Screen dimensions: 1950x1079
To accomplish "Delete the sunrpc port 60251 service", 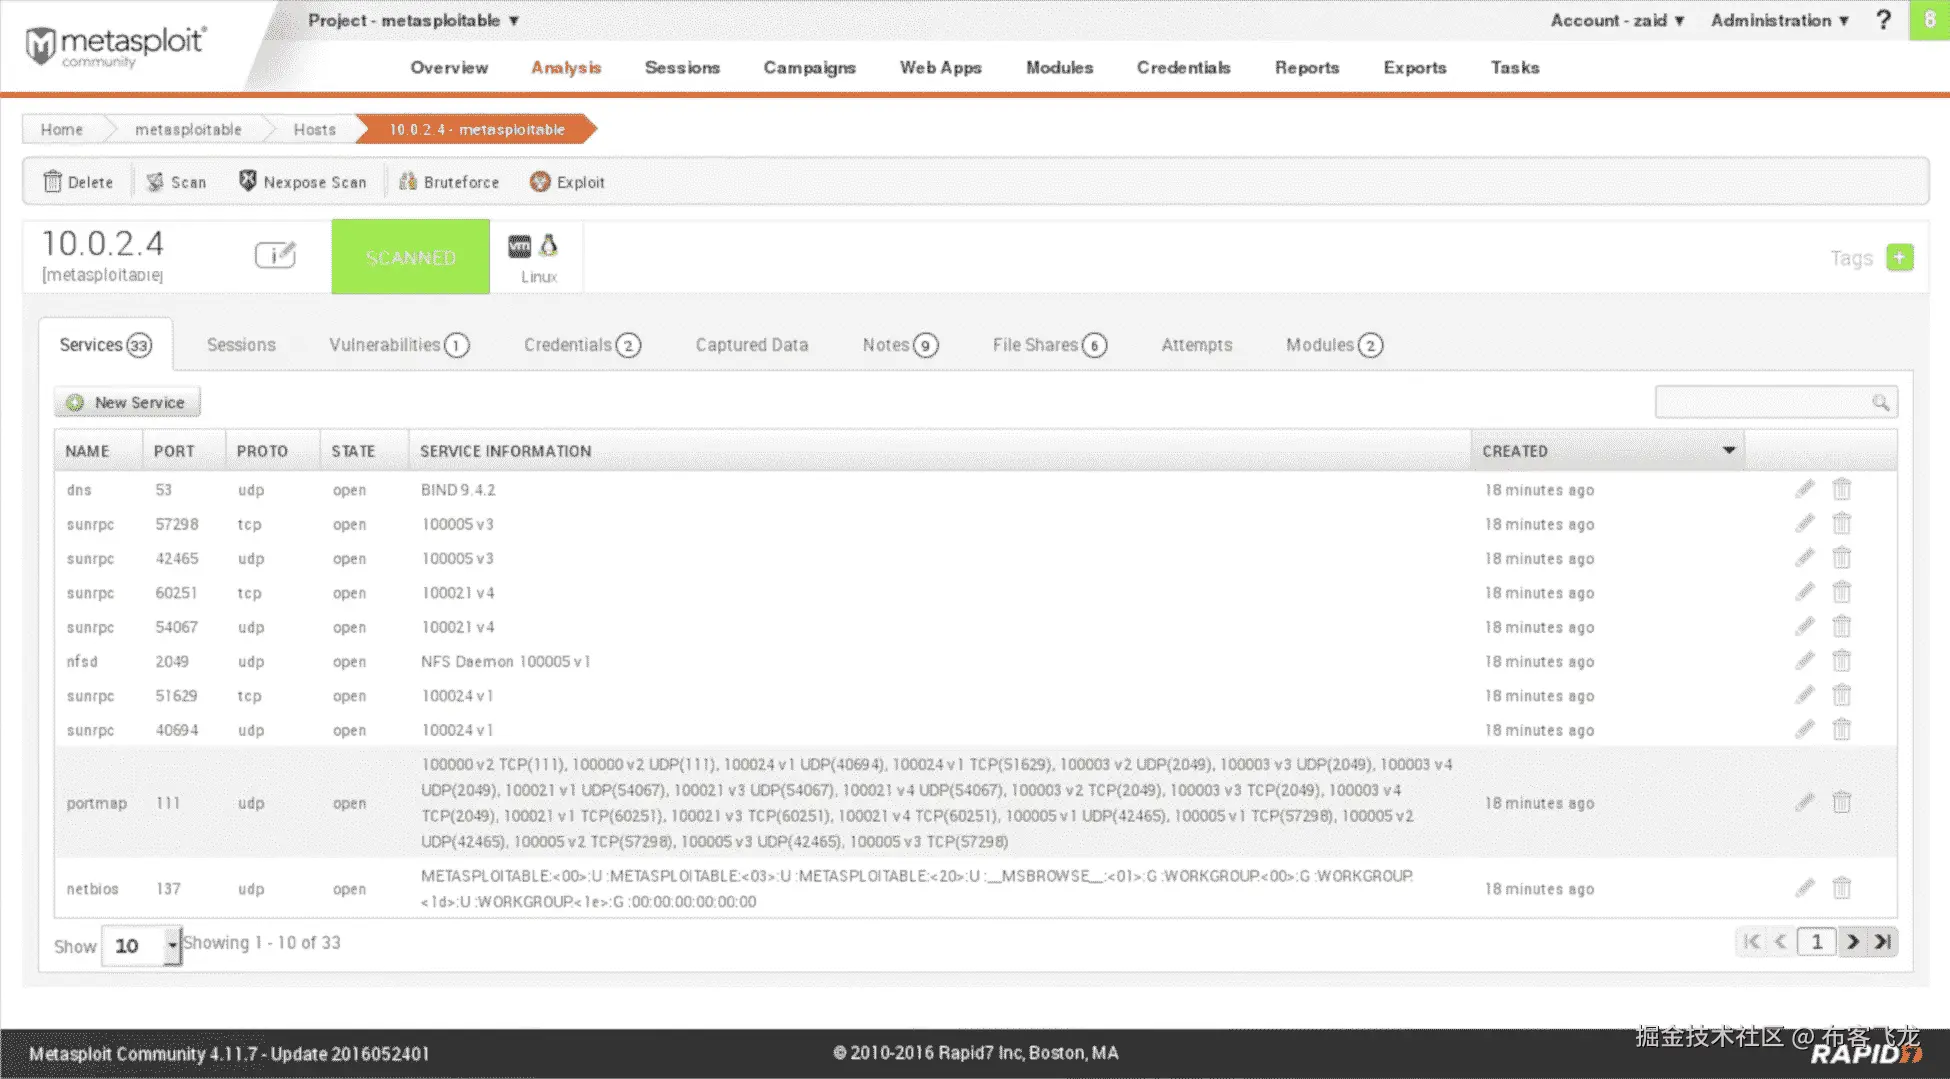I will coord(1842,592).
